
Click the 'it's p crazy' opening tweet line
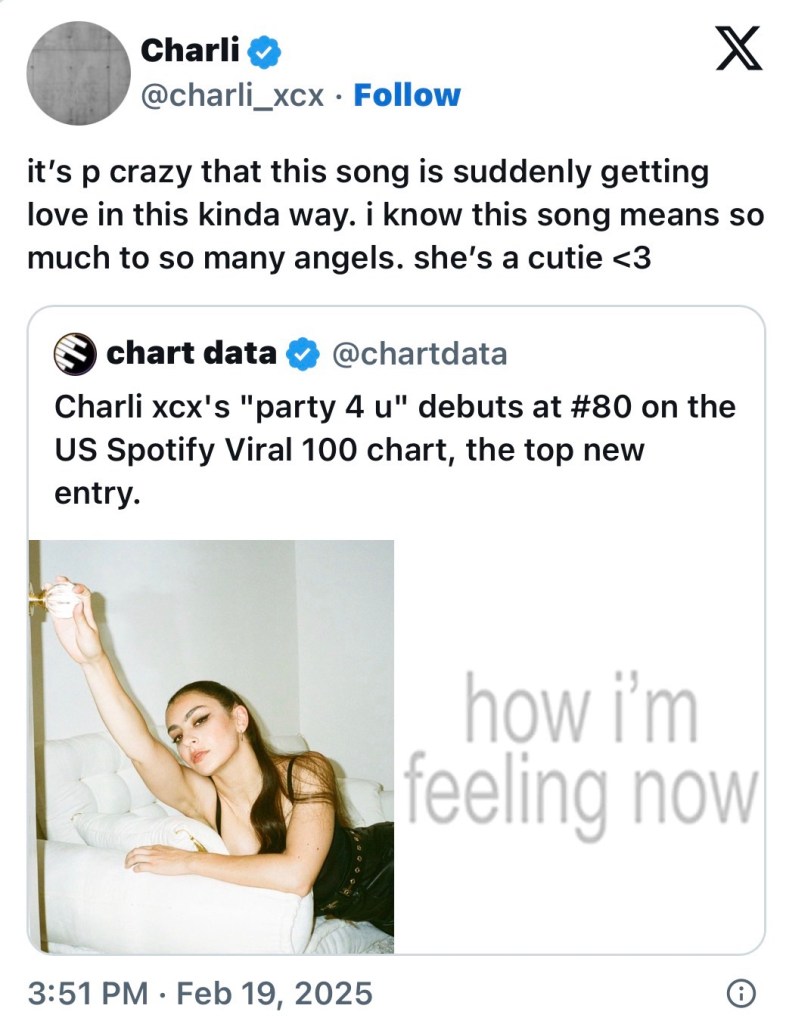368,173
